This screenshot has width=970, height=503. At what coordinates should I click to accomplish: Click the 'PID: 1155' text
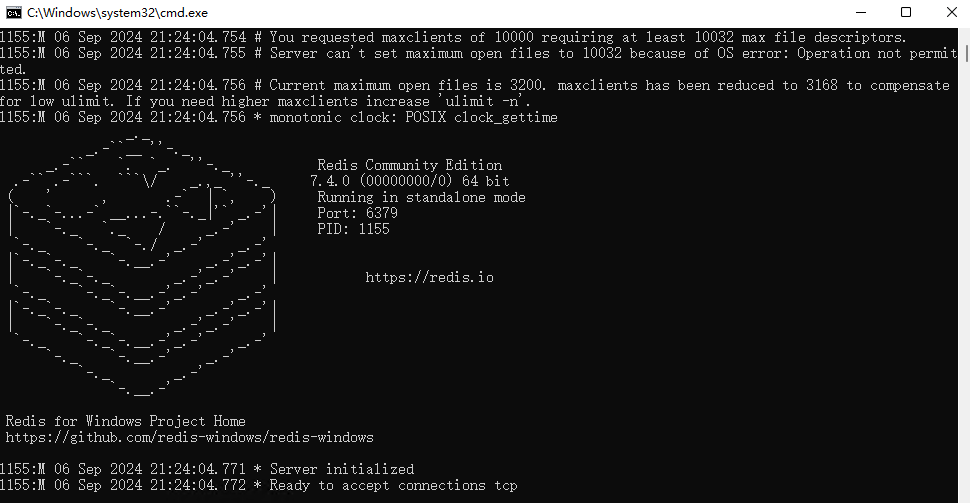tap(353, 229)
